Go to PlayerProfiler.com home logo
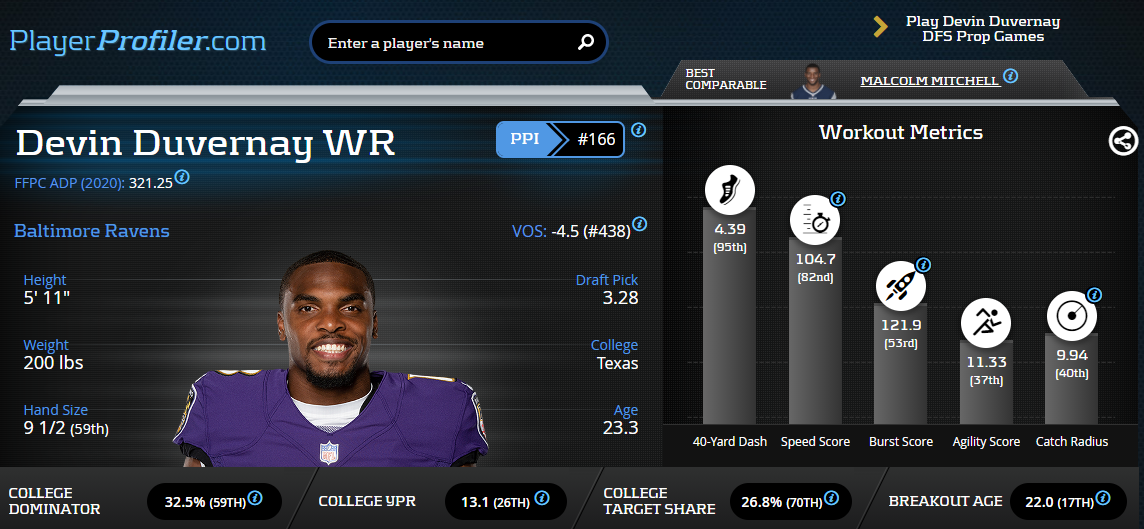Screen dimensions: 1144x529 (x=138, y=42)
